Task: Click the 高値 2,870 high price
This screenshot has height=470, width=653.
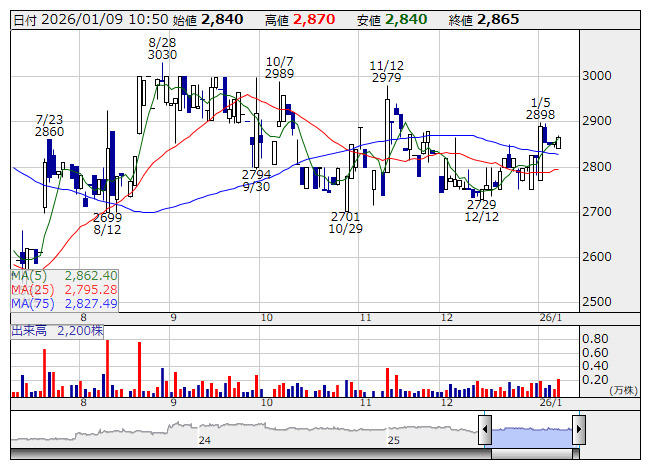Action: coord(307,19)
